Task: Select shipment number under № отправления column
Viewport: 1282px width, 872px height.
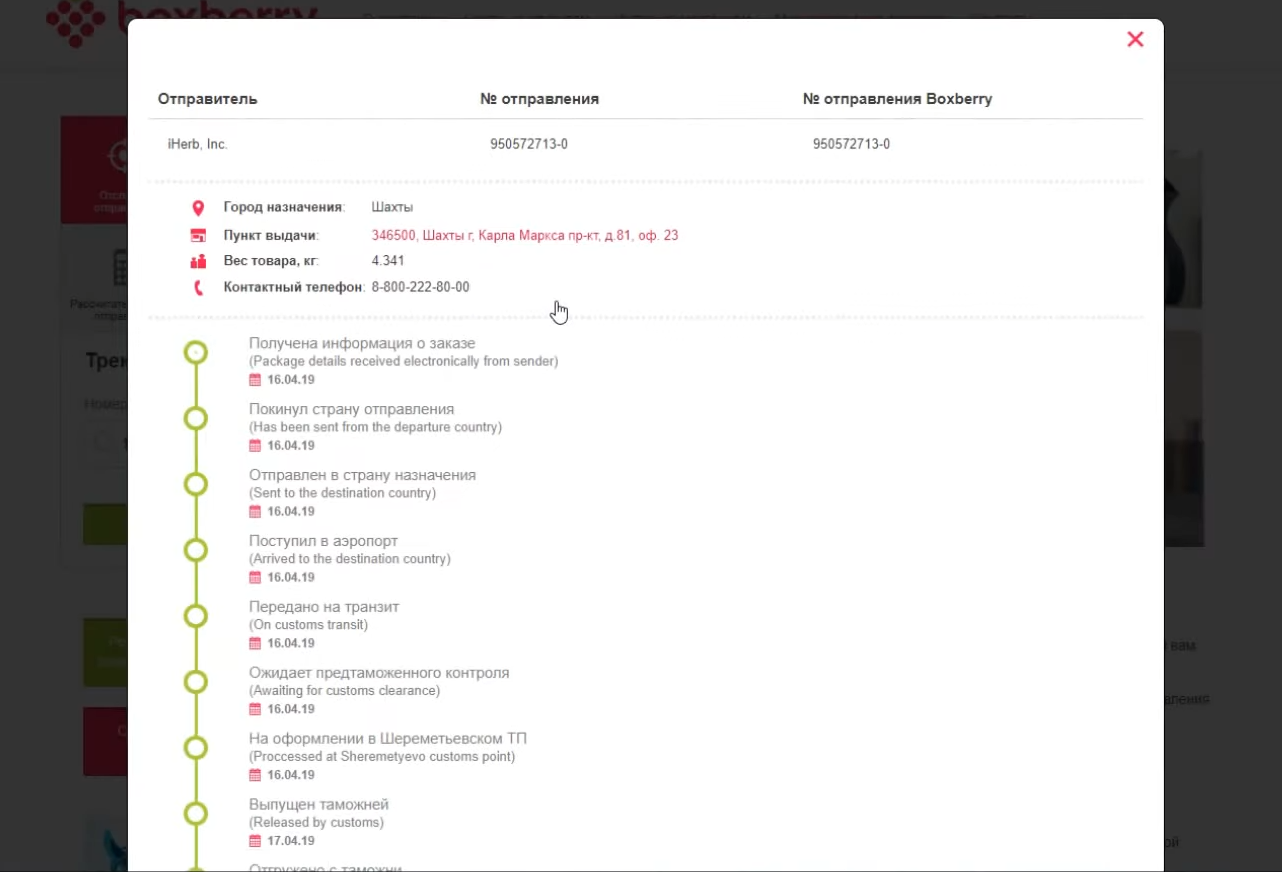Action: [529, 144]
